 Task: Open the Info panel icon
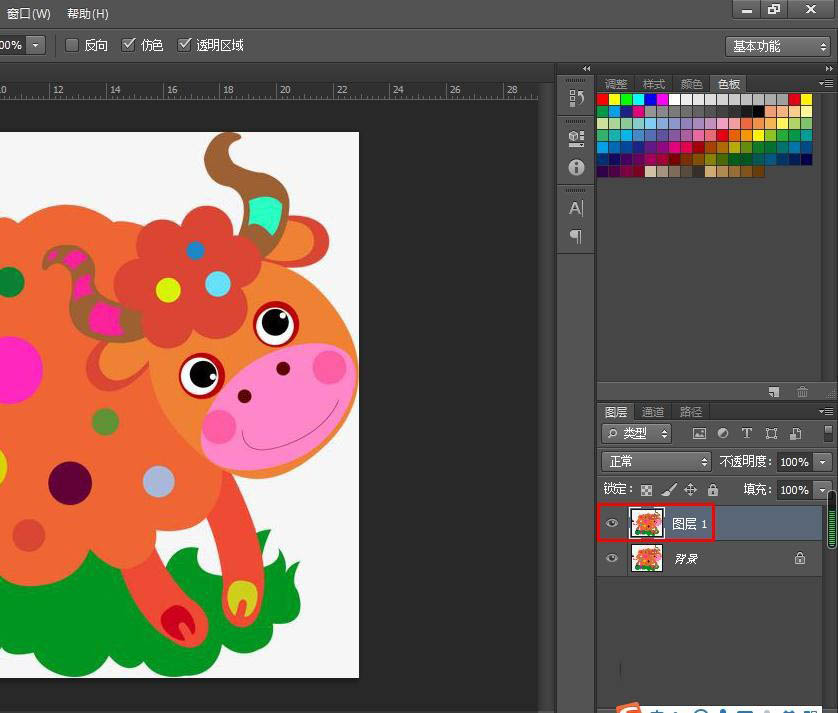[576, 167]
